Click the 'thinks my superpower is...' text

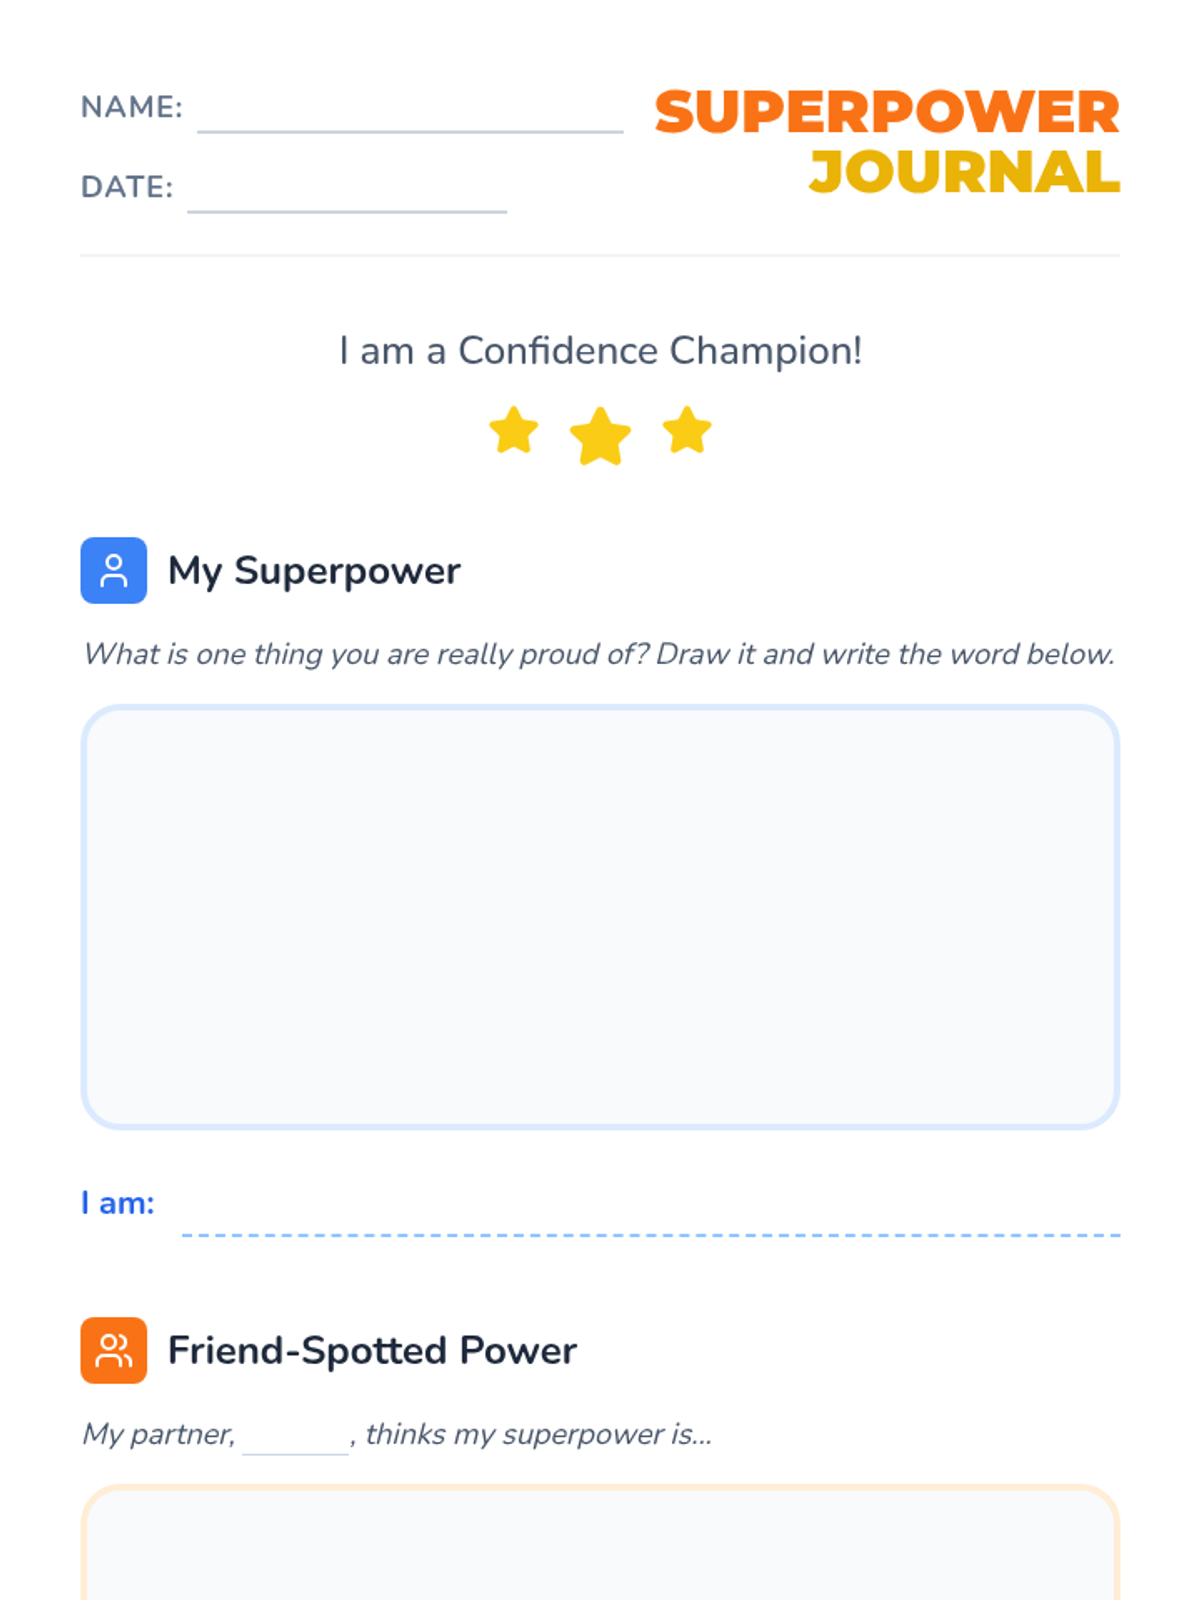[538, 1434]
